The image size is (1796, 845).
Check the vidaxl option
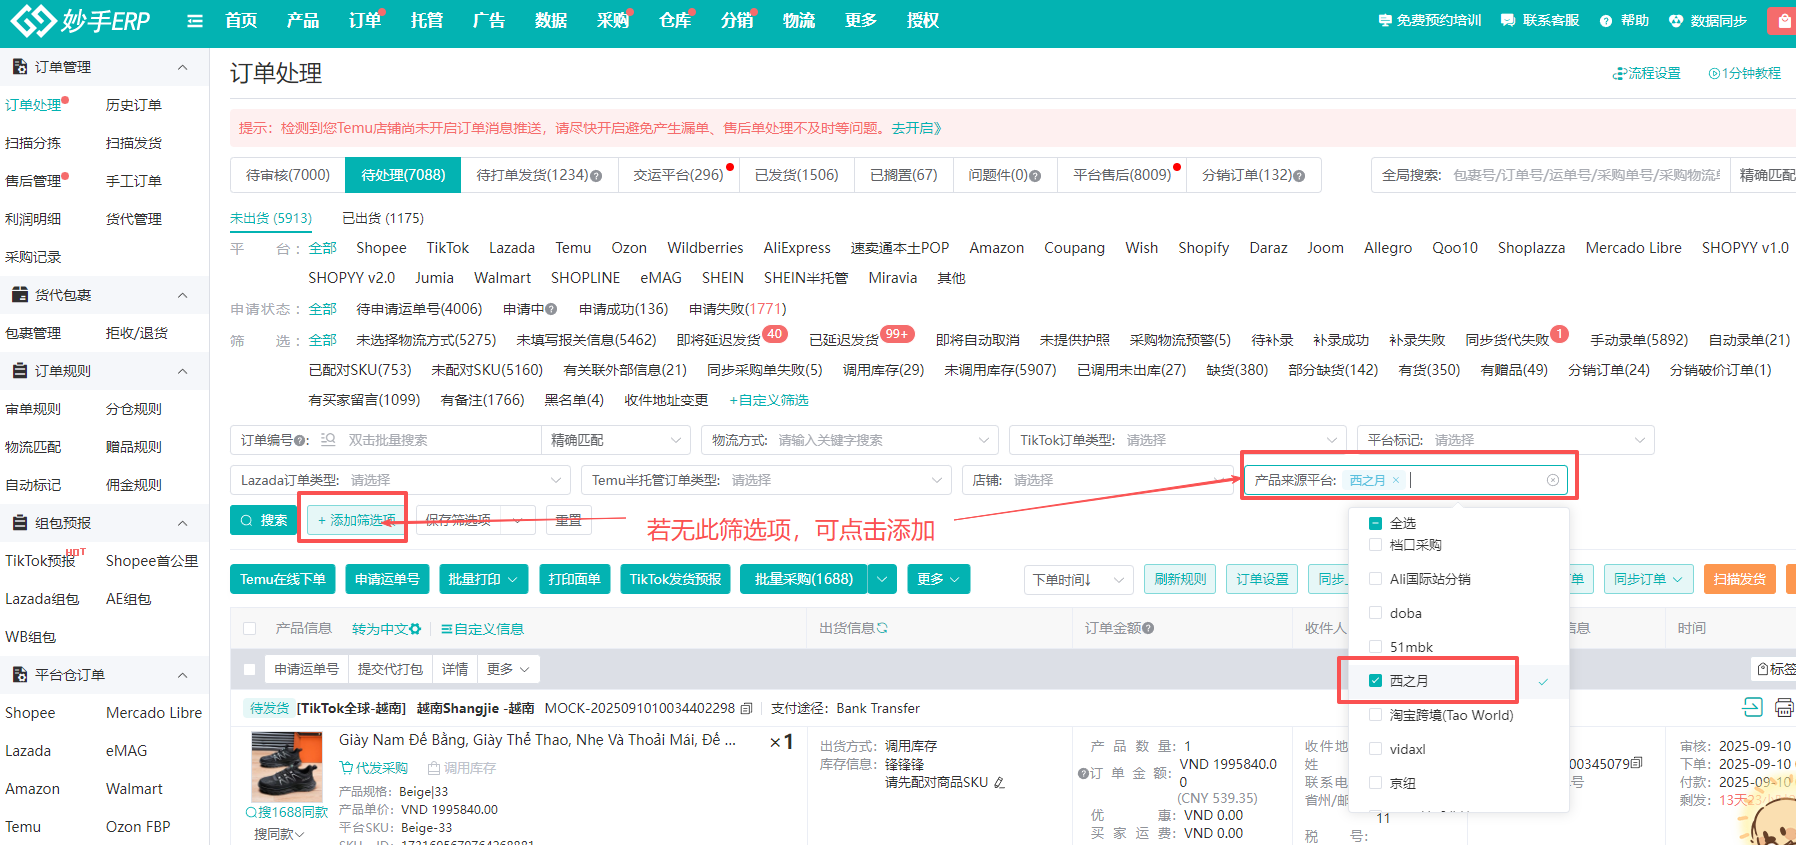[1375, 749]
